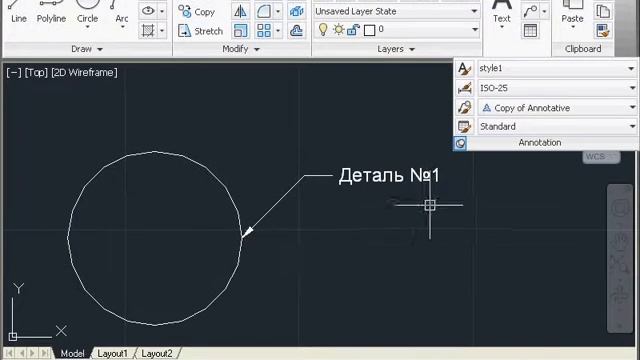Image resolution: width=640 pixels, height=360 pixels.
Task: Open the Dimension Style manager icon
Action: coord(464,88)
